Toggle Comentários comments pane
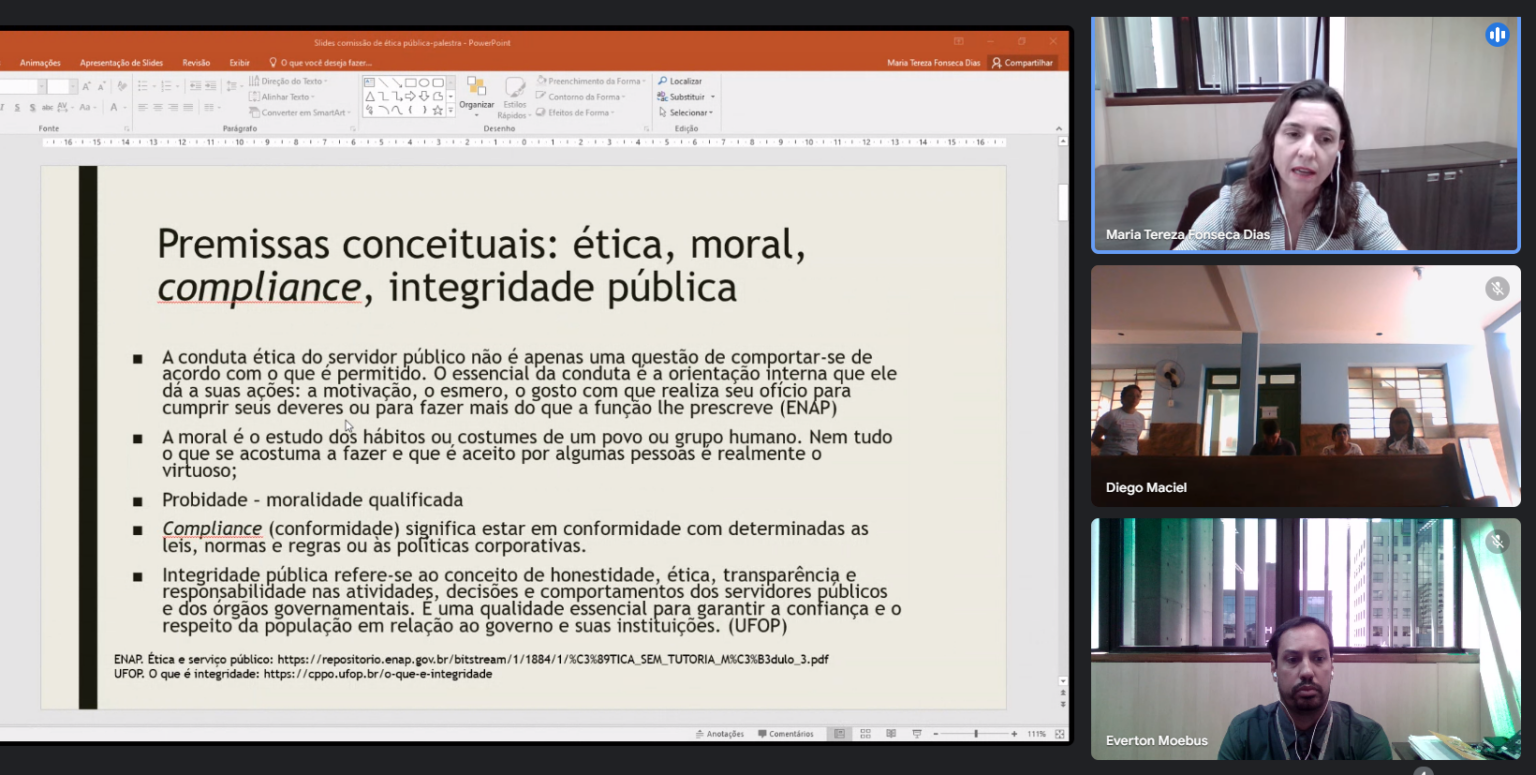Viewport: 1536px width, 775px height. click(x=786, y=734)
